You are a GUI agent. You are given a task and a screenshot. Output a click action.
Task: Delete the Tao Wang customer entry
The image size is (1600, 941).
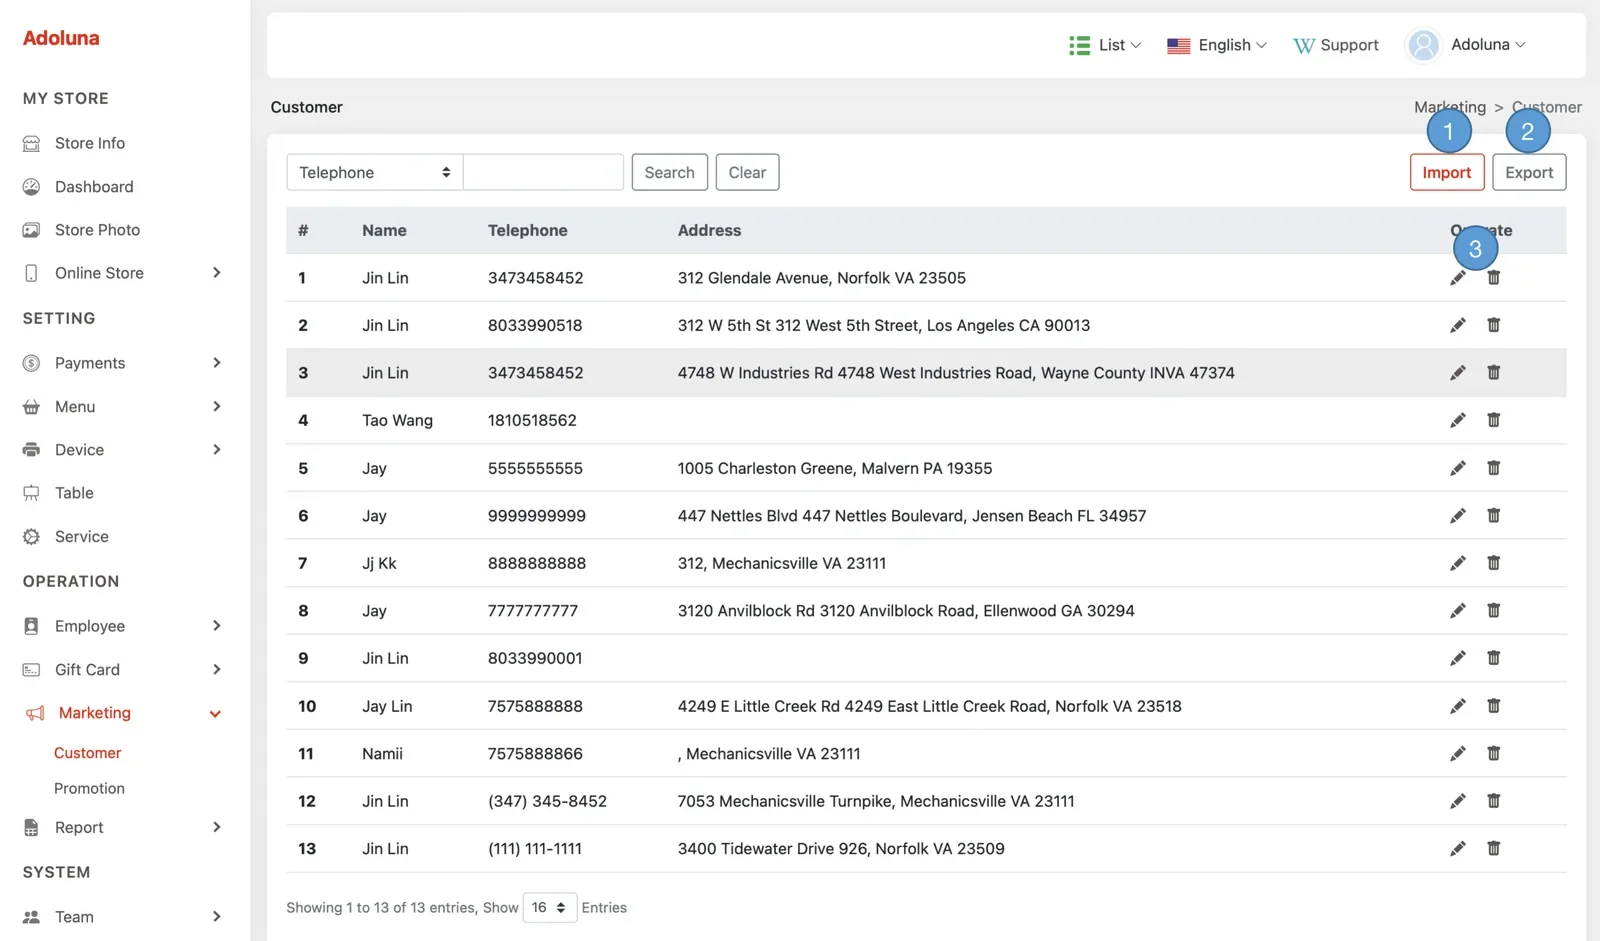[1494, 420]
